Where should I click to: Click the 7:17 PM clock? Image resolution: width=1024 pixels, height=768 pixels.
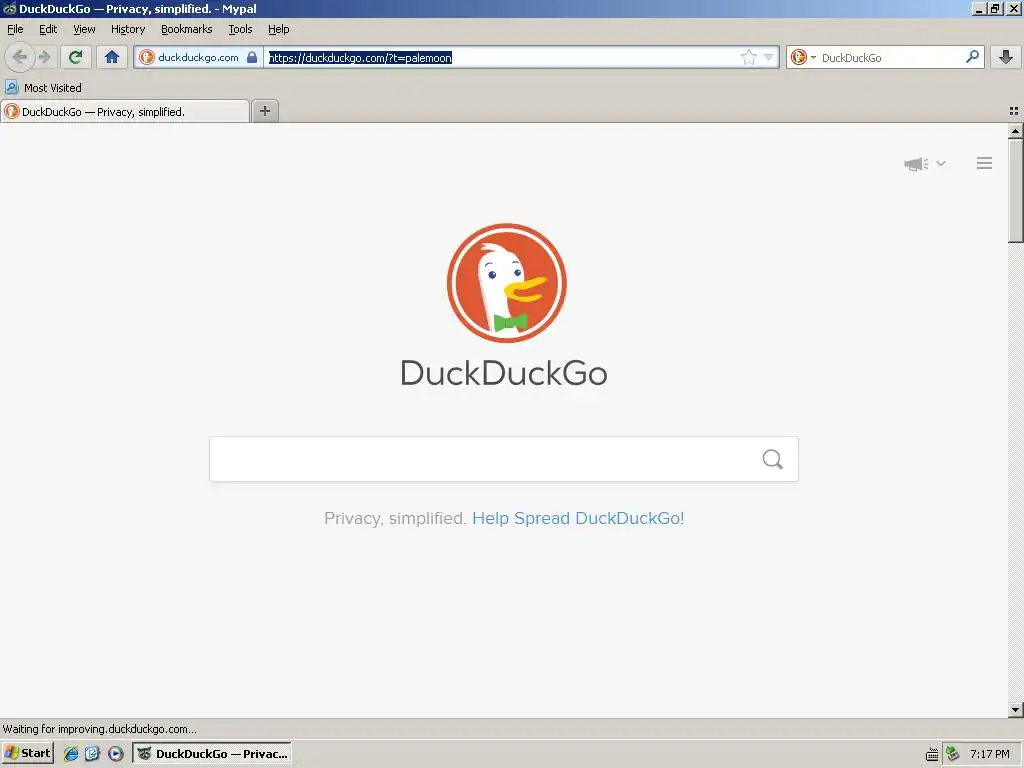pos(989,754)
